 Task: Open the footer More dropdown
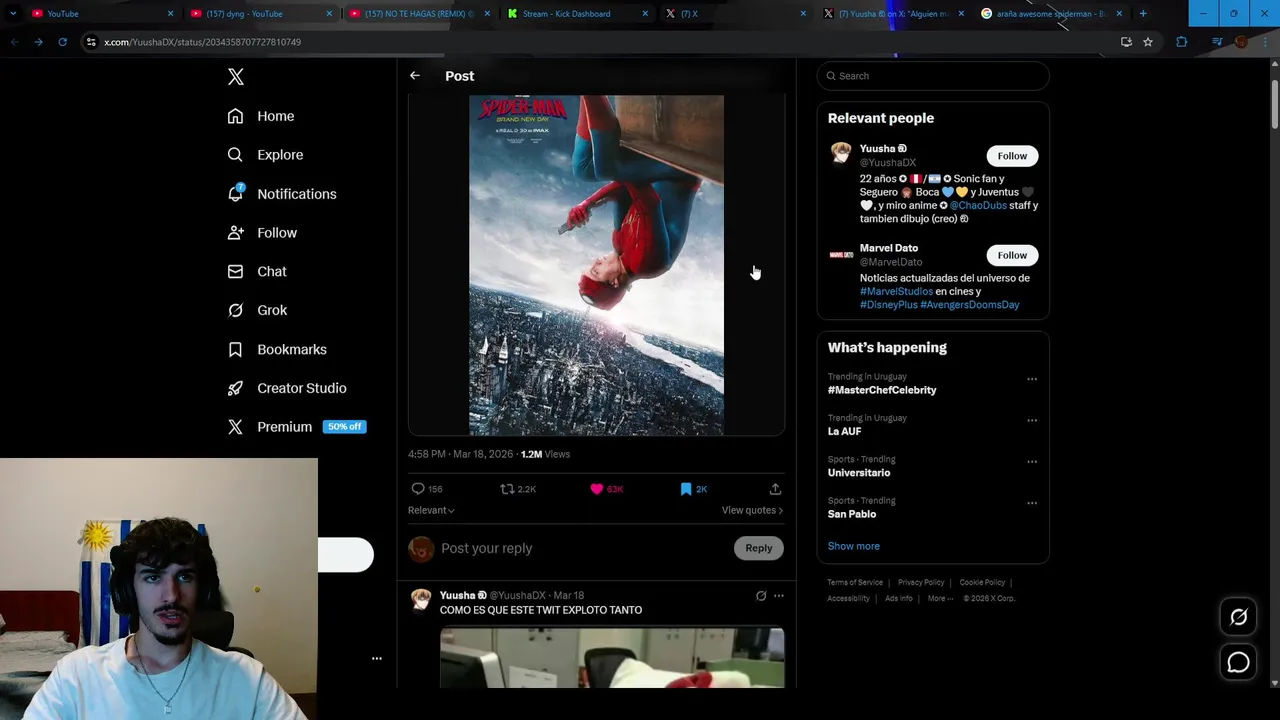click(x=940, y=598)
